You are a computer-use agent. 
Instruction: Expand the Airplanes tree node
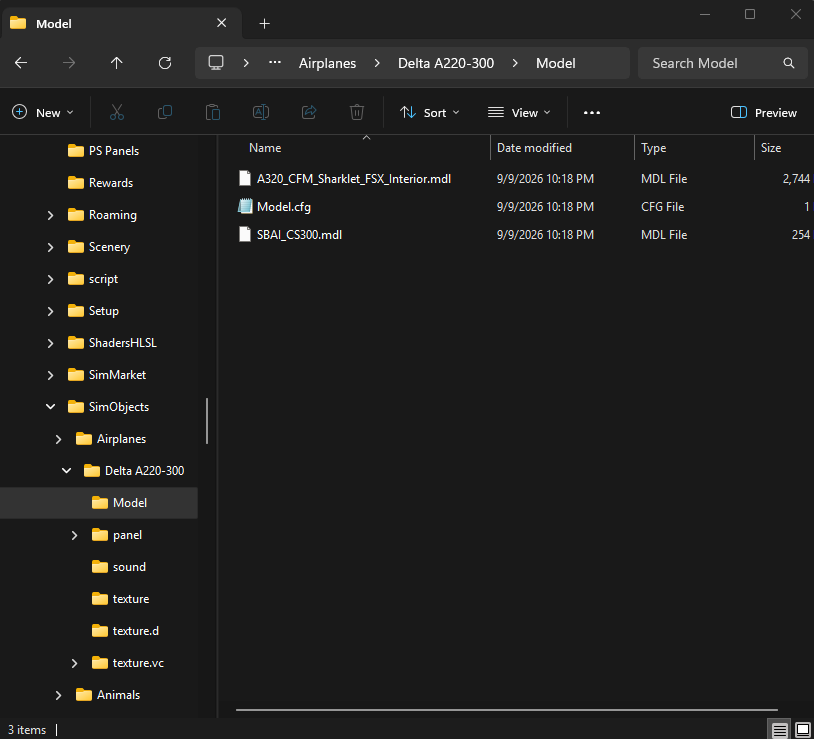[x=59, y=439]
